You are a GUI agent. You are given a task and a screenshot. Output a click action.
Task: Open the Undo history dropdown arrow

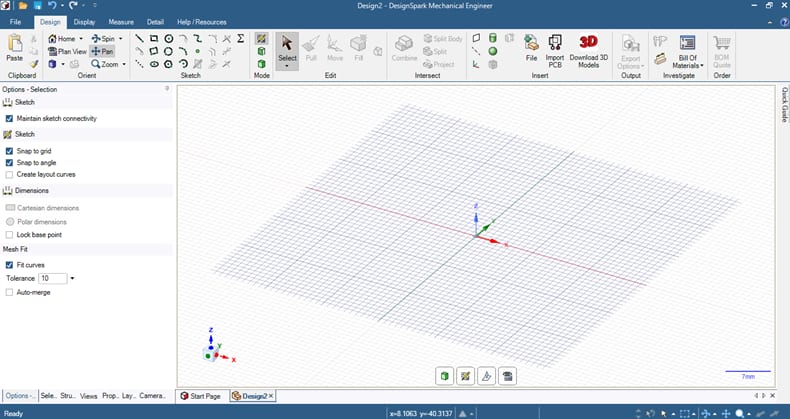(x=61, y=6)
